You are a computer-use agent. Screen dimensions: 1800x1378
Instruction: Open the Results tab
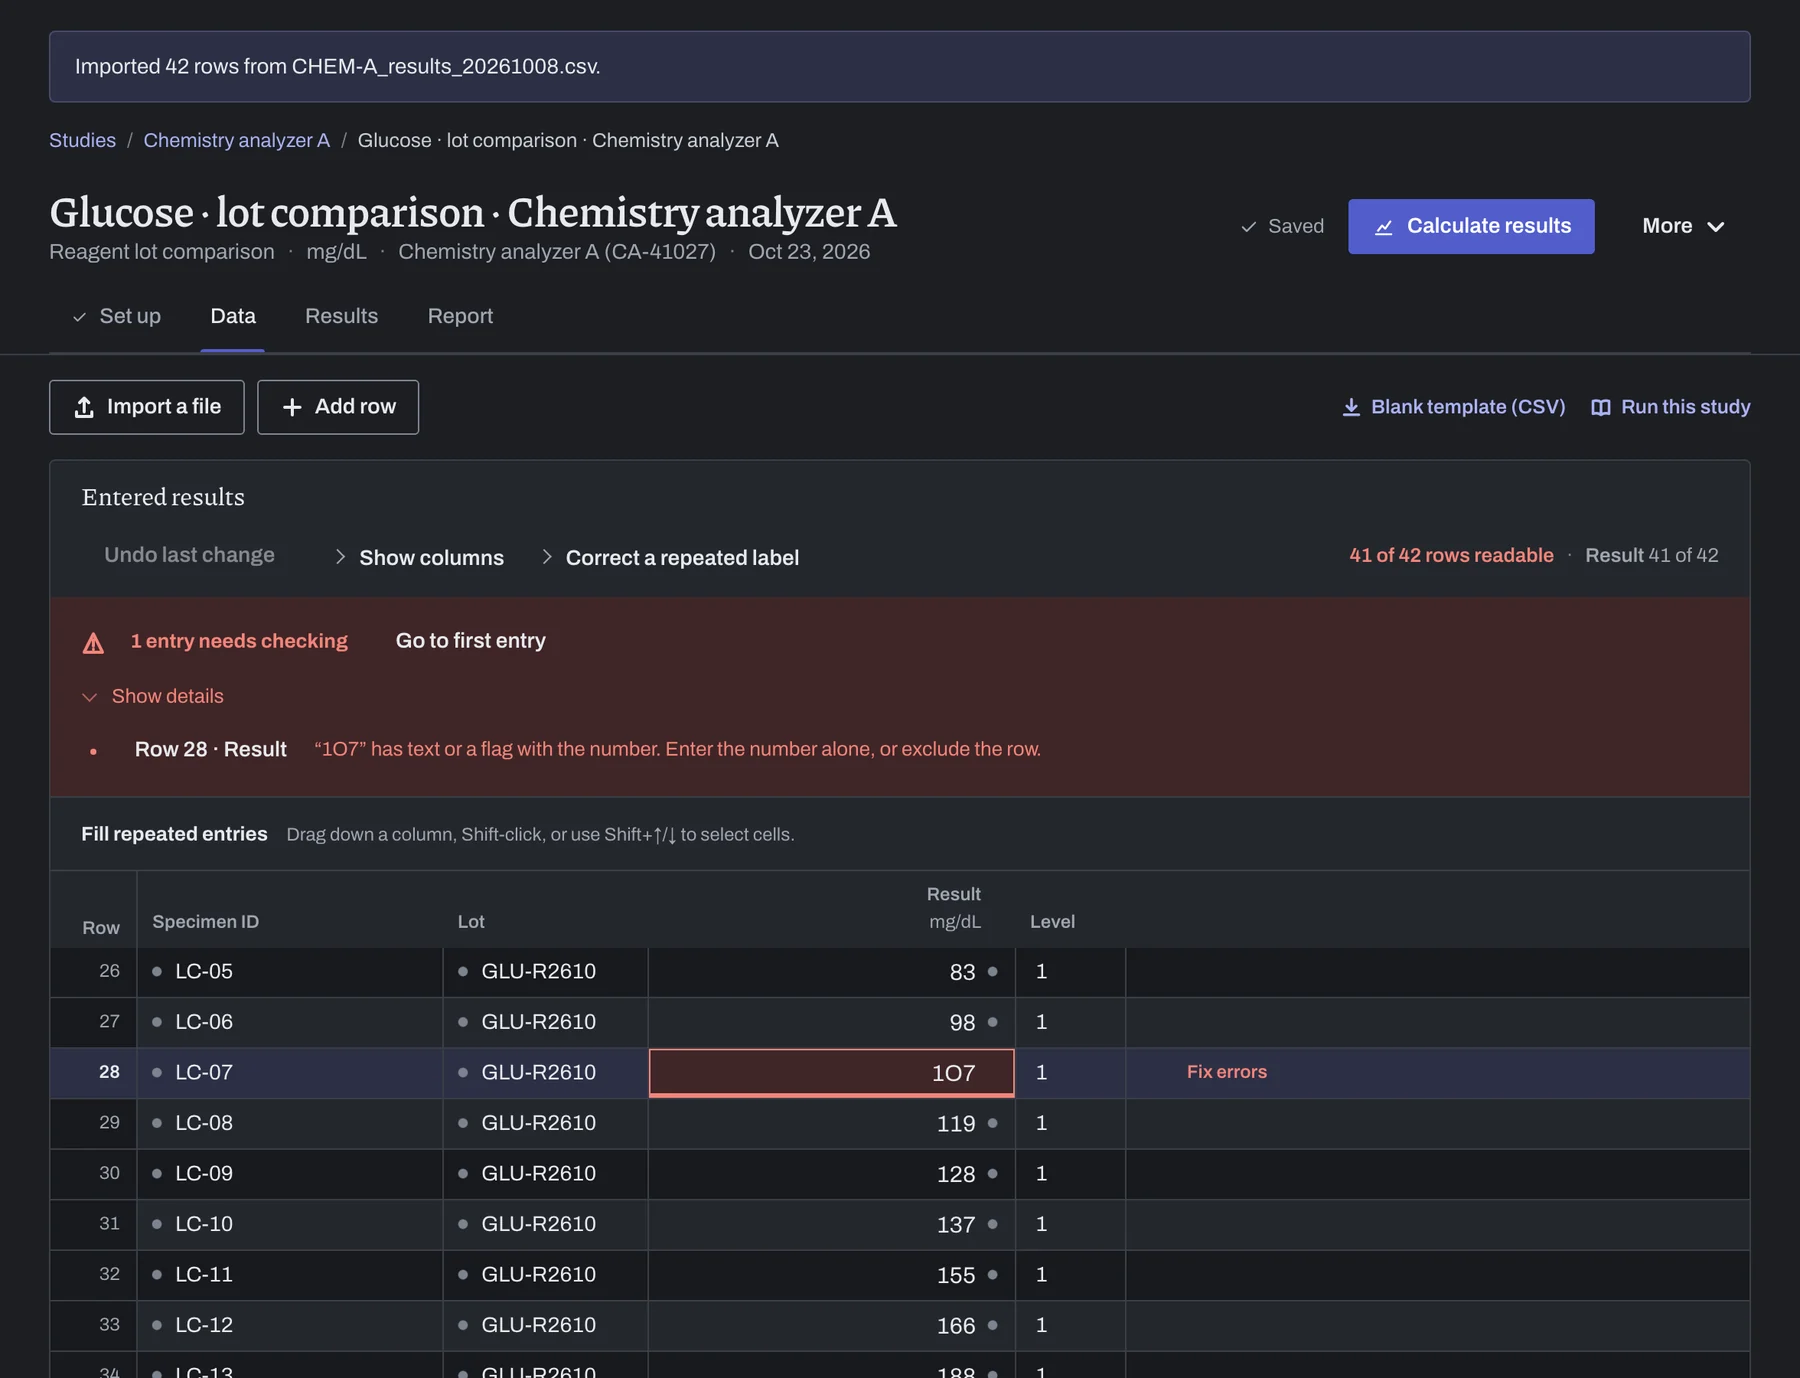(341, 316)
